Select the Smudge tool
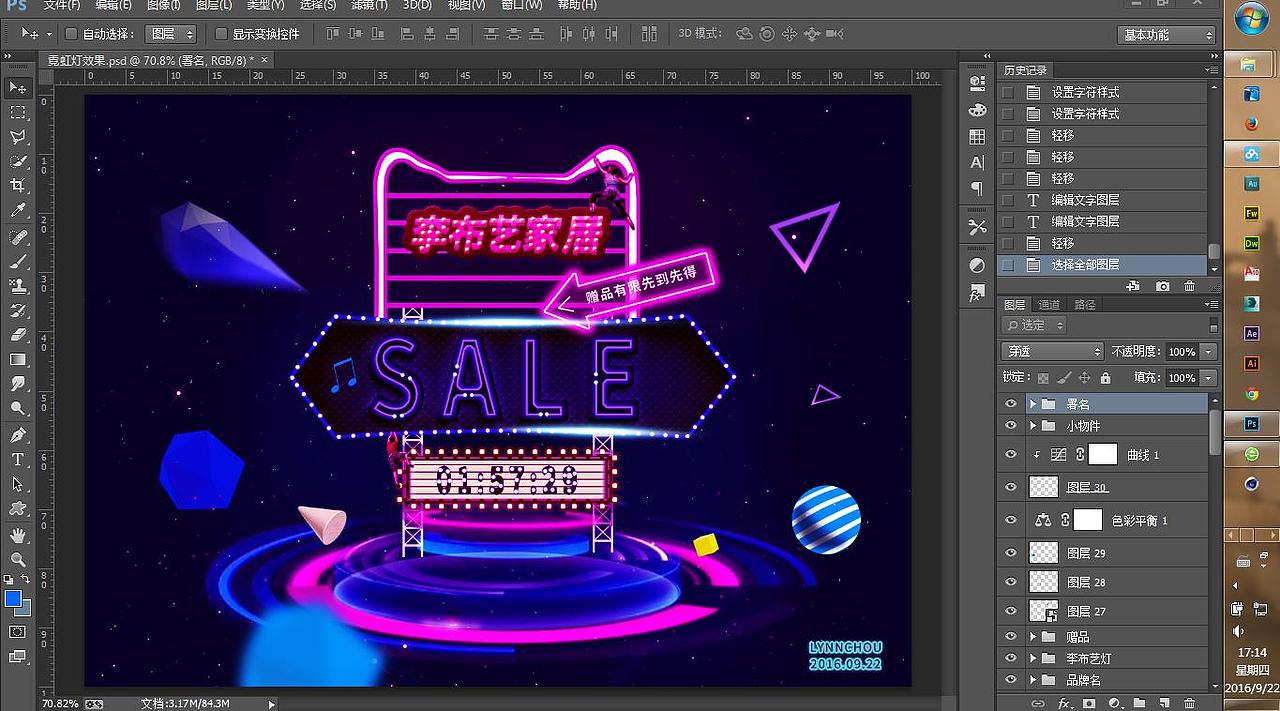 [x=18, y=384]
